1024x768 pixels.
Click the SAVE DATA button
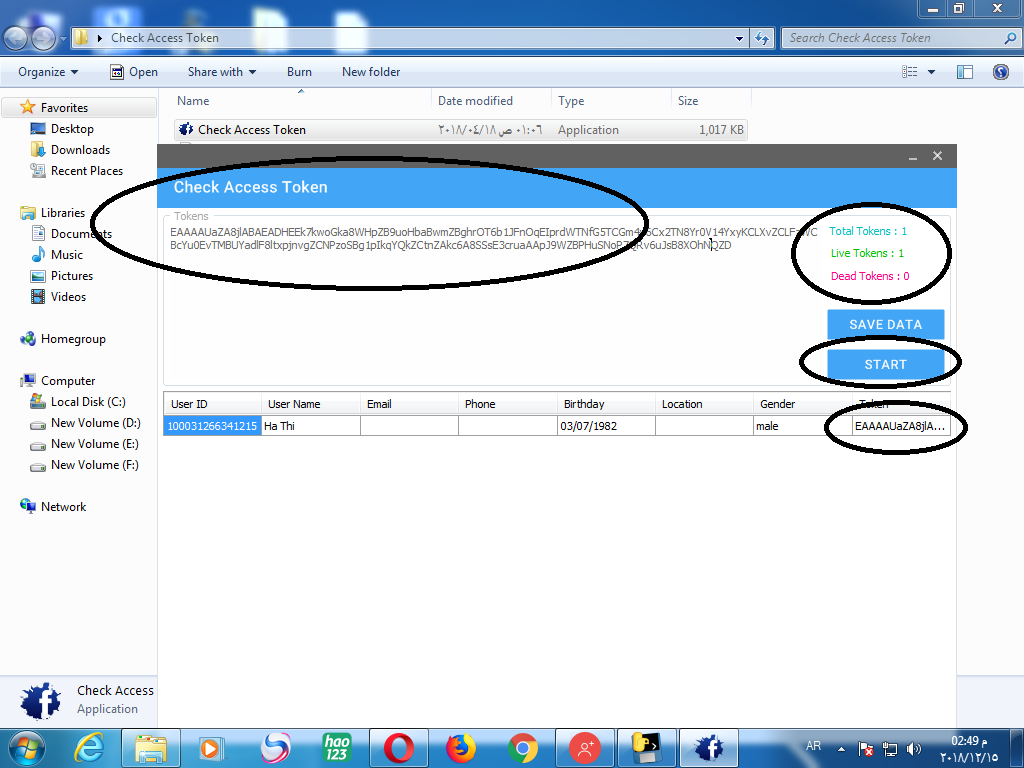(x=886, y=325)
